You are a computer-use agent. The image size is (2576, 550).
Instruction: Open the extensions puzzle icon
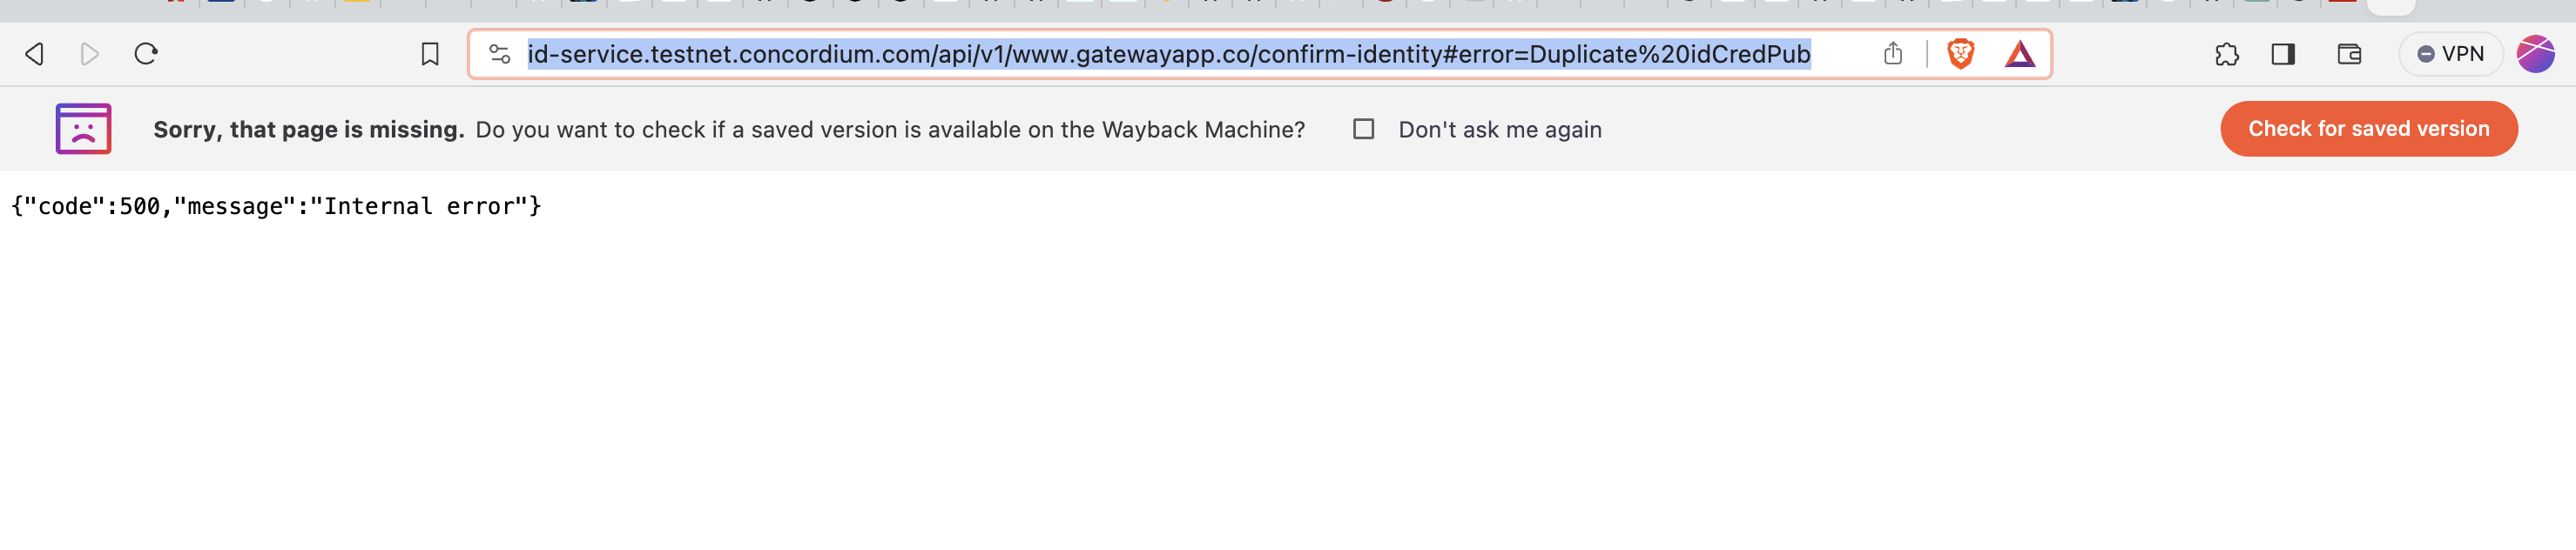tap(2226, 54)
